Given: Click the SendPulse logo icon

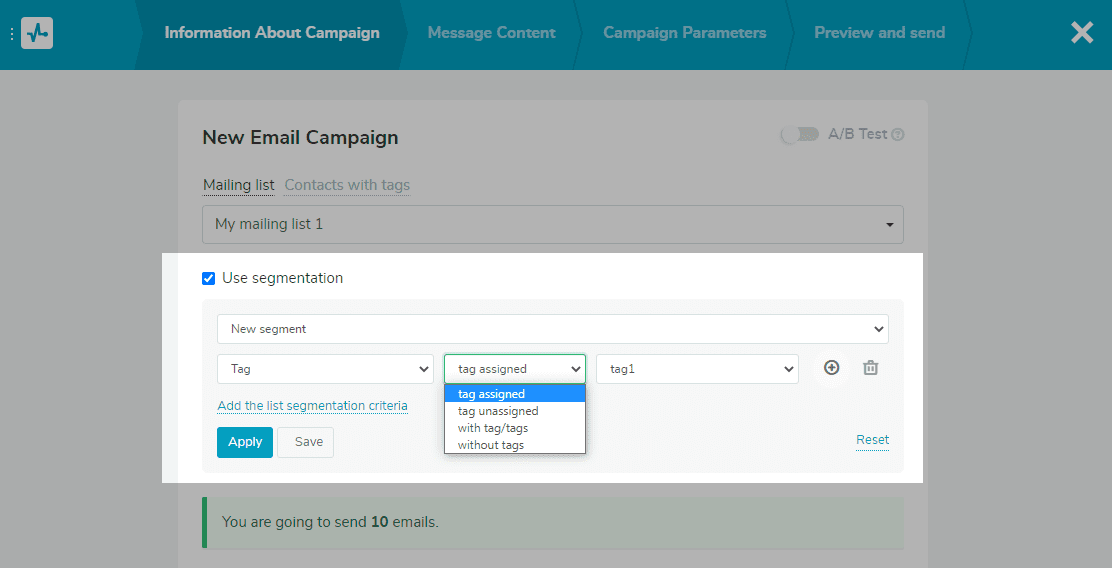Looking at the screenshot, I should [37, 33].
